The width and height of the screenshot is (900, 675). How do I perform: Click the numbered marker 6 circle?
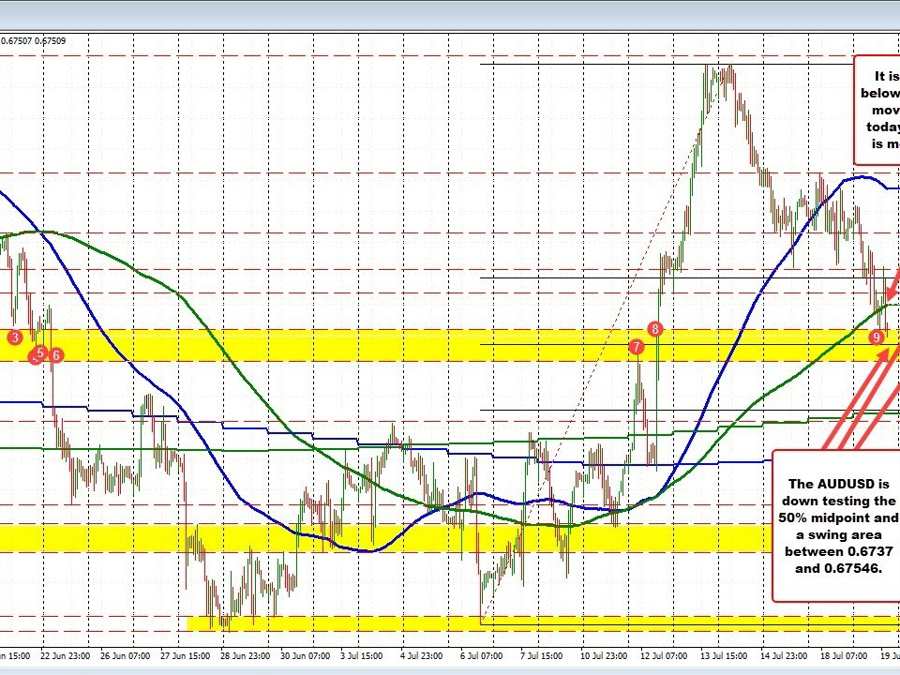point(56,355)
